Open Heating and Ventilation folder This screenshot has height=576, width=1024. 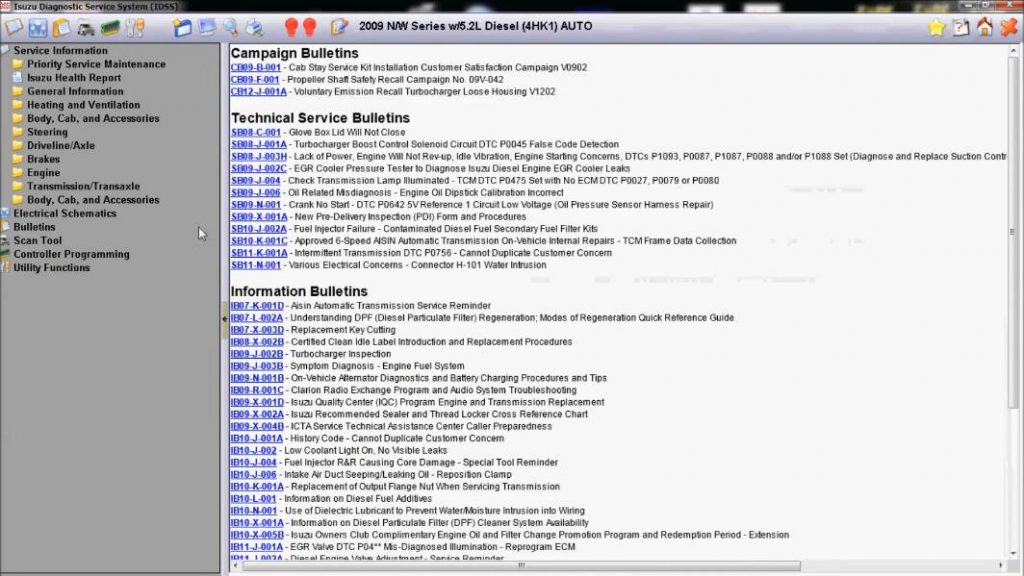pos(84,105)
